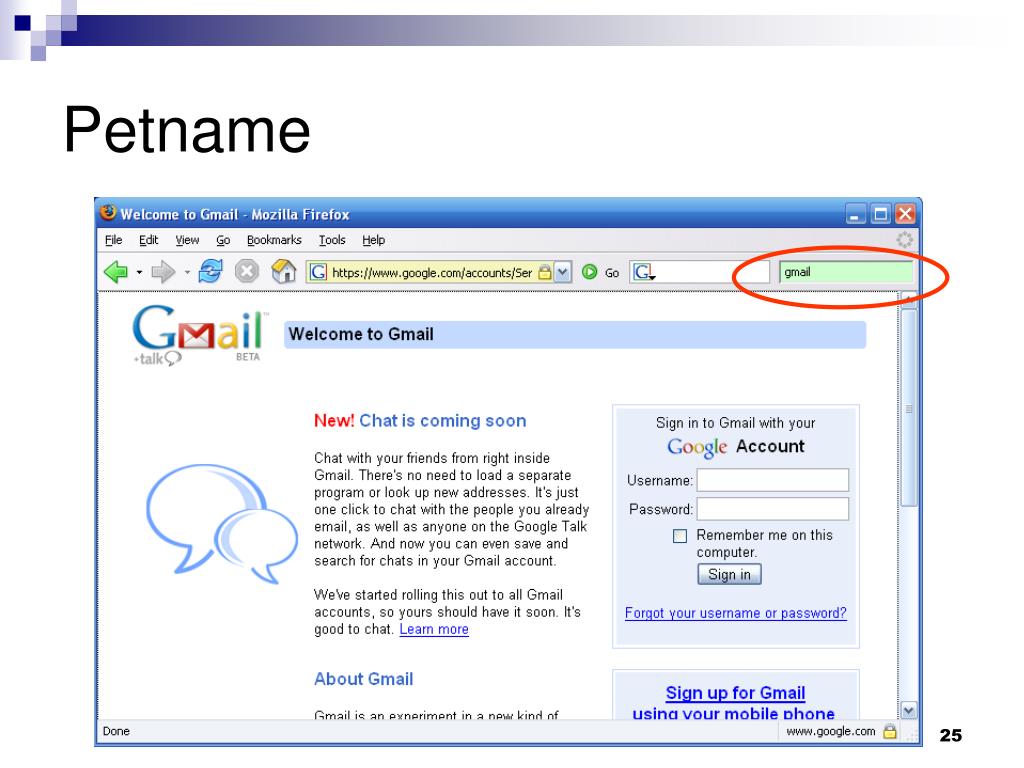Click the Sign in button
Viewport: 1024px width, 768px height.
729,575
